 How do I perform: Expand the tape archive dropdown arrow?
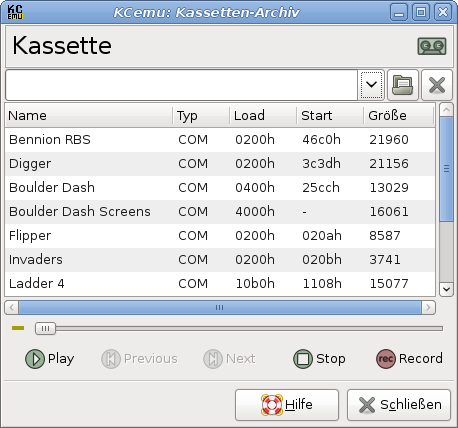(x=371, y=85)
